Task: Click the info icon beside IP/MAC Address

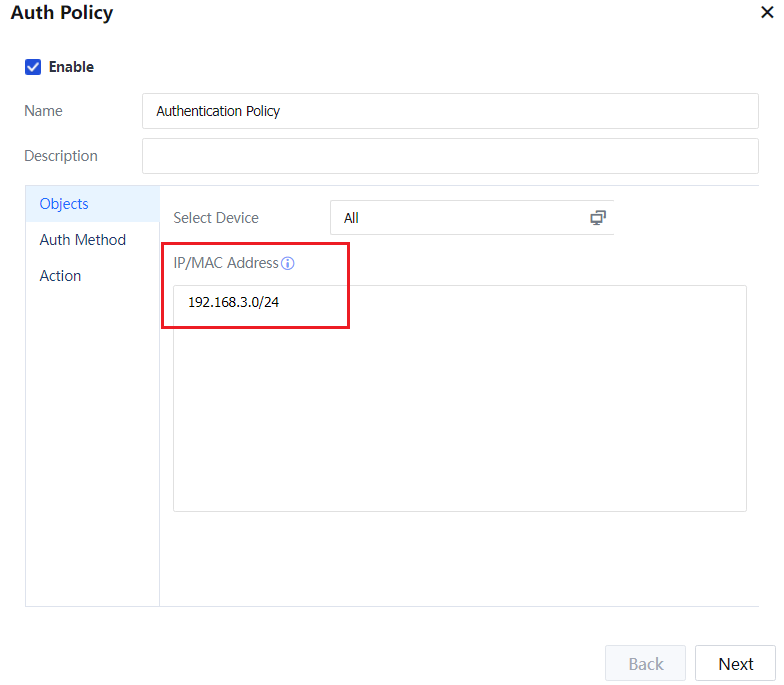Action: 288,264
